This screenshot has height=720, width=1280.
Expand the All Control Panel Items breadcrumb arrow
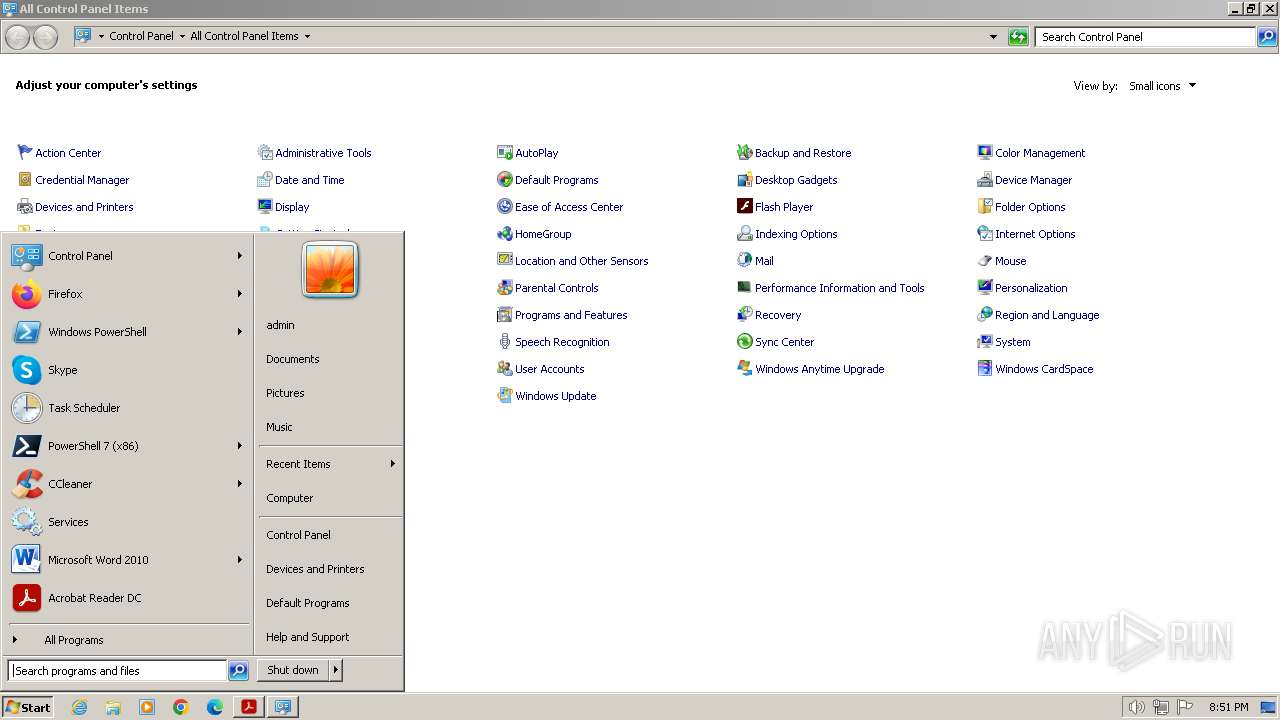tap(307, 36)
